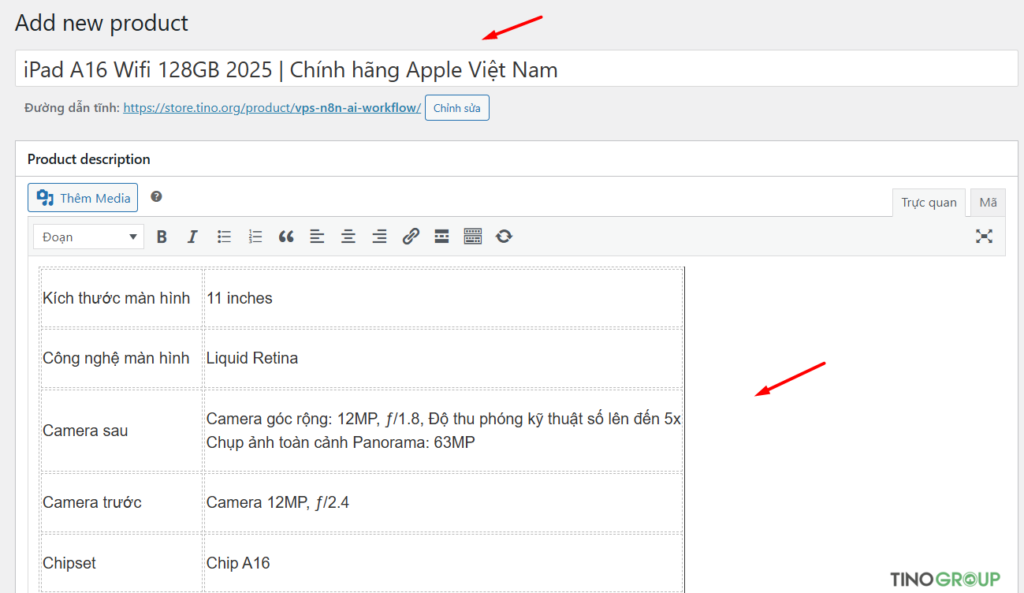Click the text "Chụp ảnh toàn cảnh Panorama: 63MP"
The width and height of the screenshot is (1024, 593).
[x=340, y=443]
